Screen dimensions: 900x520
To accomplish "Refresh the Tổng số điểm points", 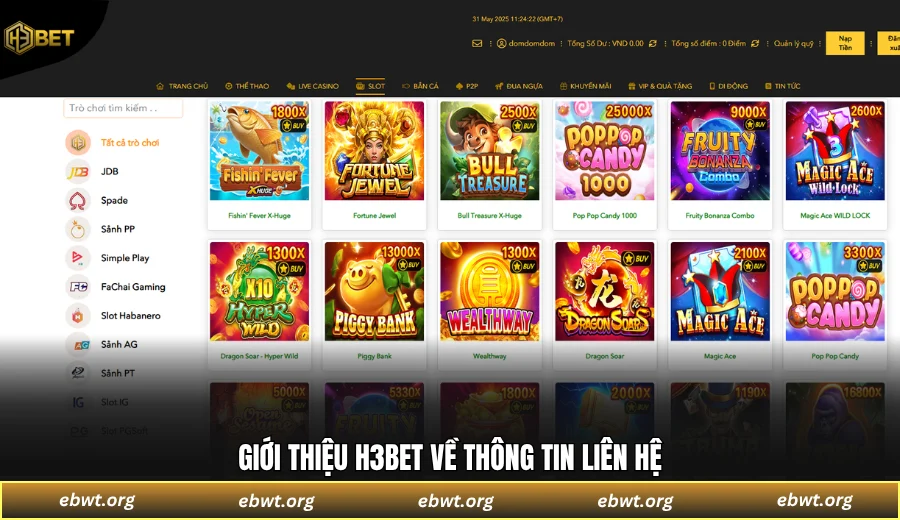I will point(755,44).
